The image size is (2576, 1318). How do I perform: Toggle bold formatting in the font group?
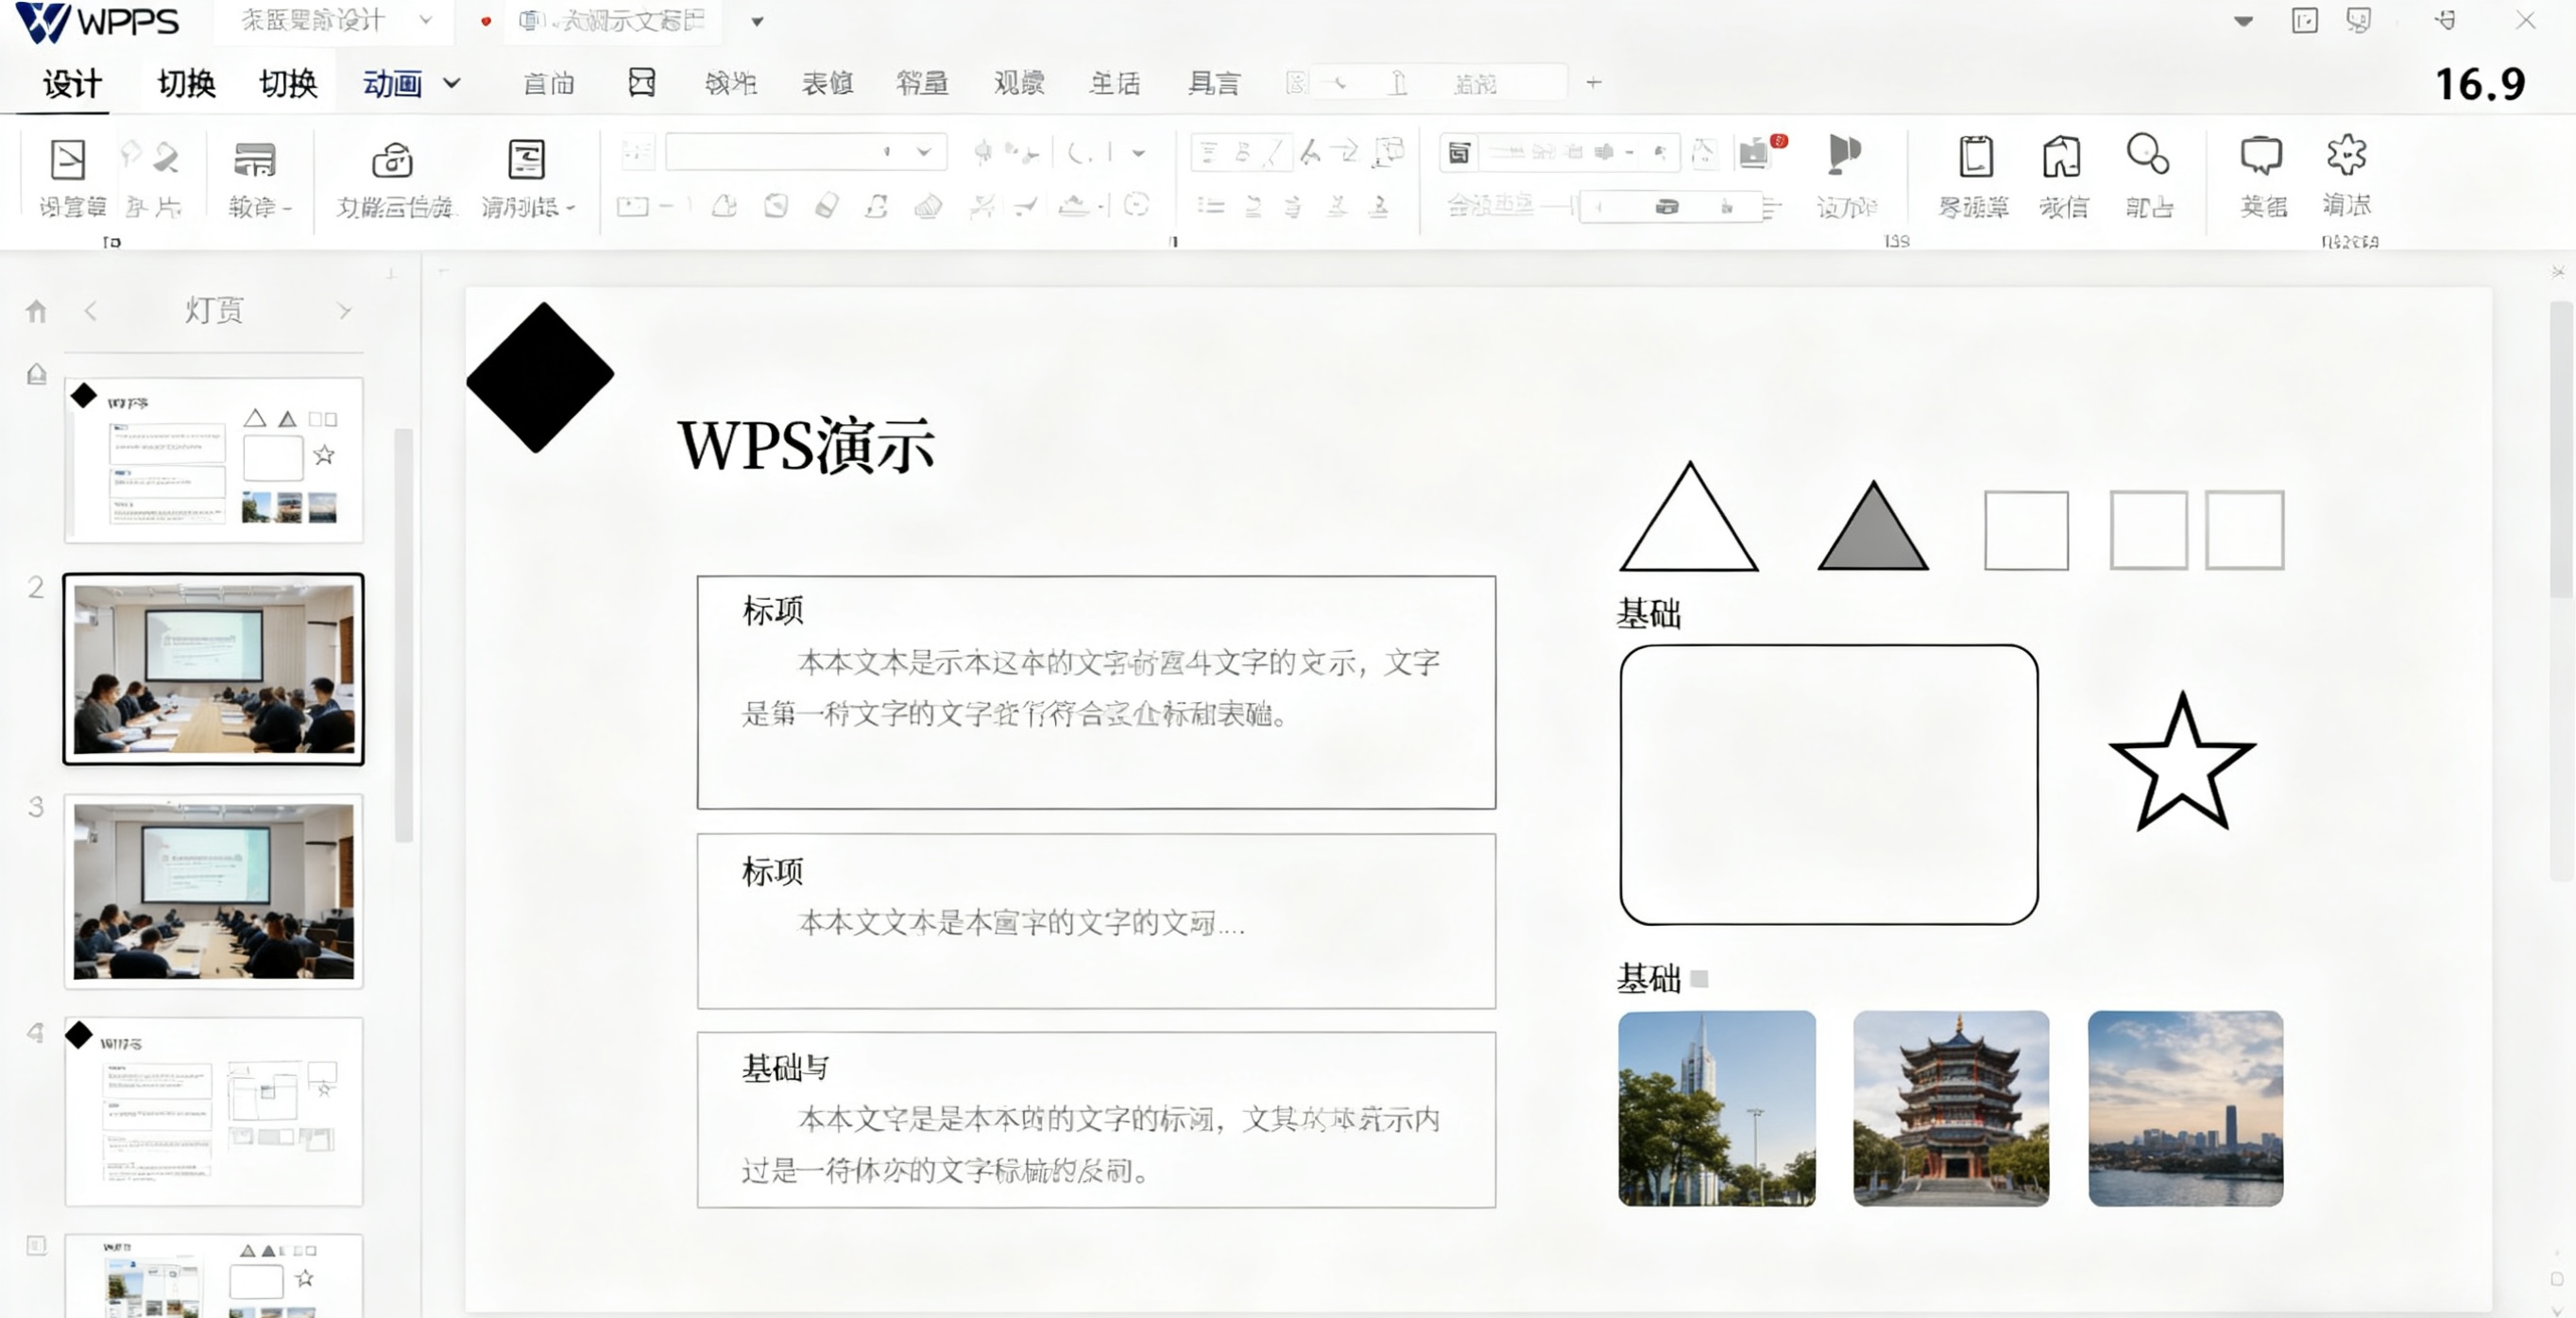[1244, 152]
